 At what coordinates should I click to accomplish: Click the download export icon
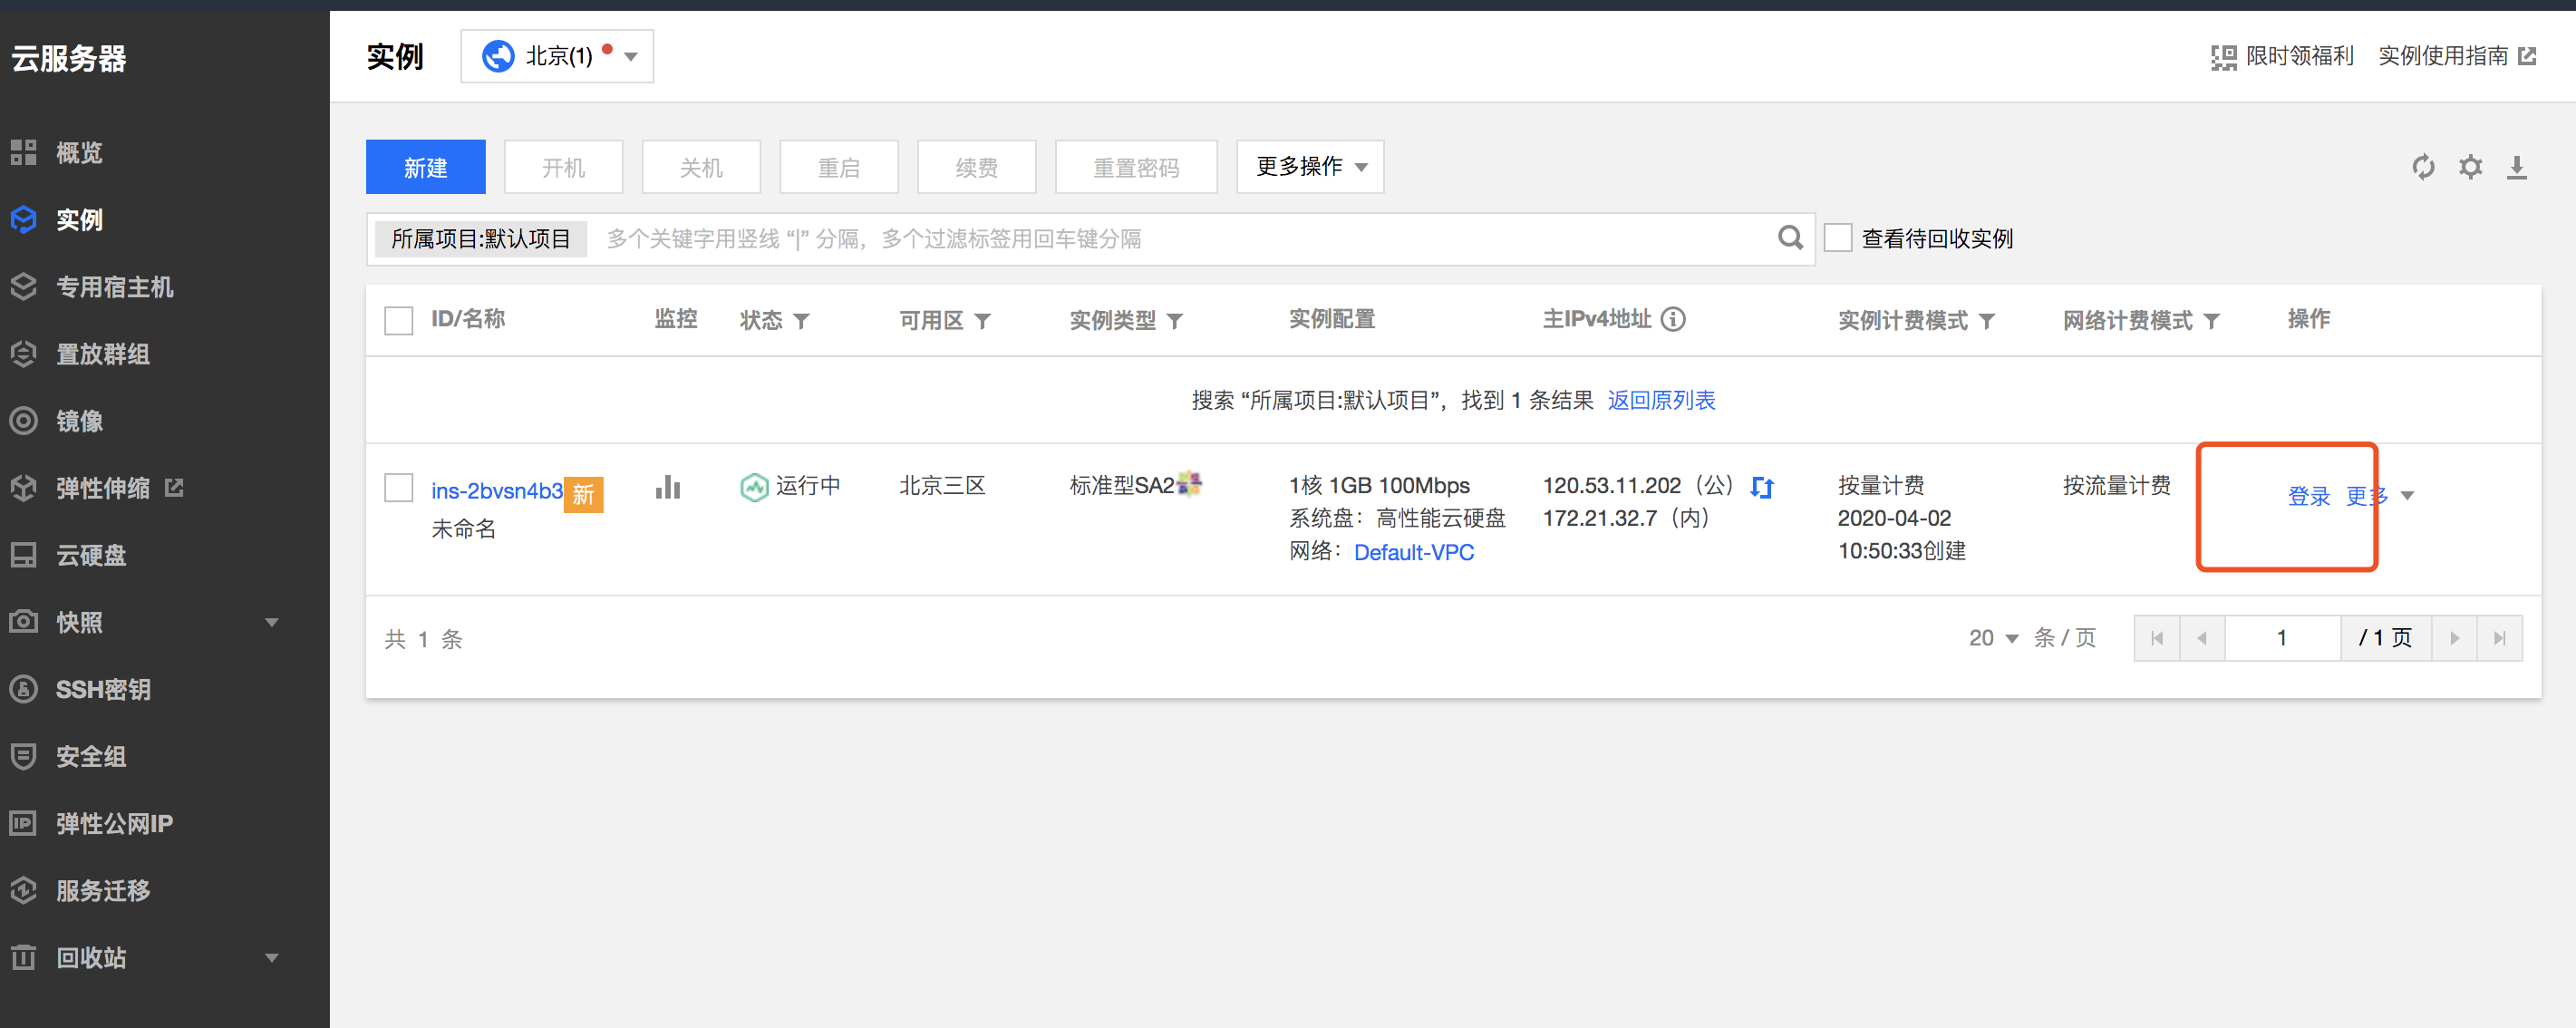pos(2516,167)
